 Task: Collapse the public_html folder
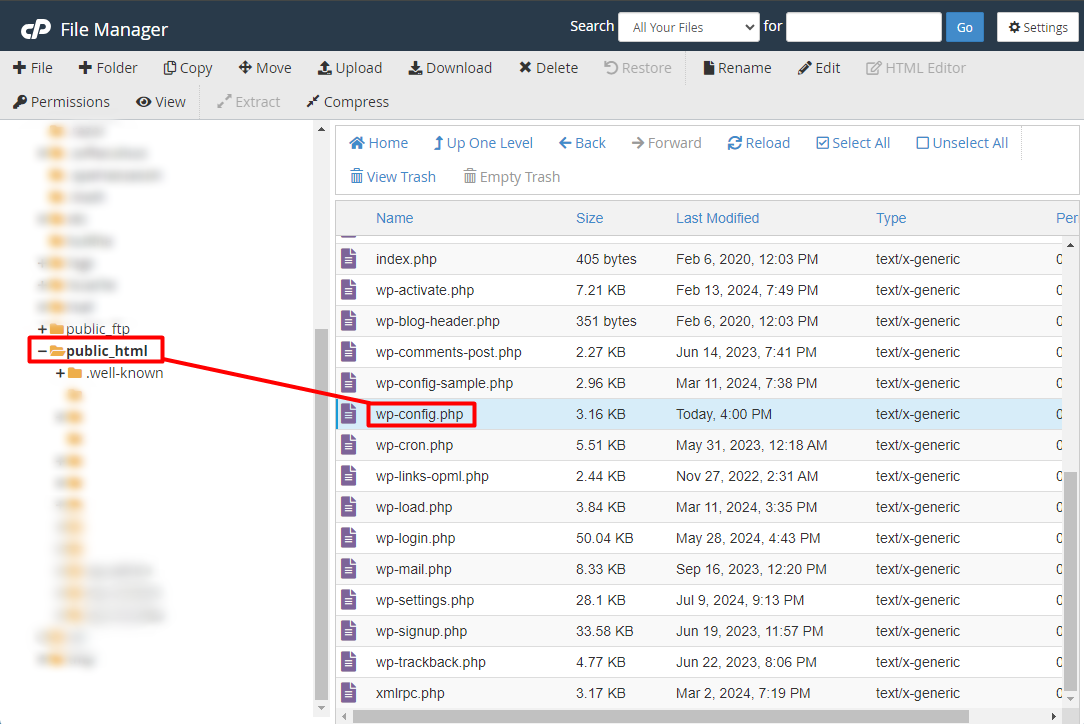point(42,351)
